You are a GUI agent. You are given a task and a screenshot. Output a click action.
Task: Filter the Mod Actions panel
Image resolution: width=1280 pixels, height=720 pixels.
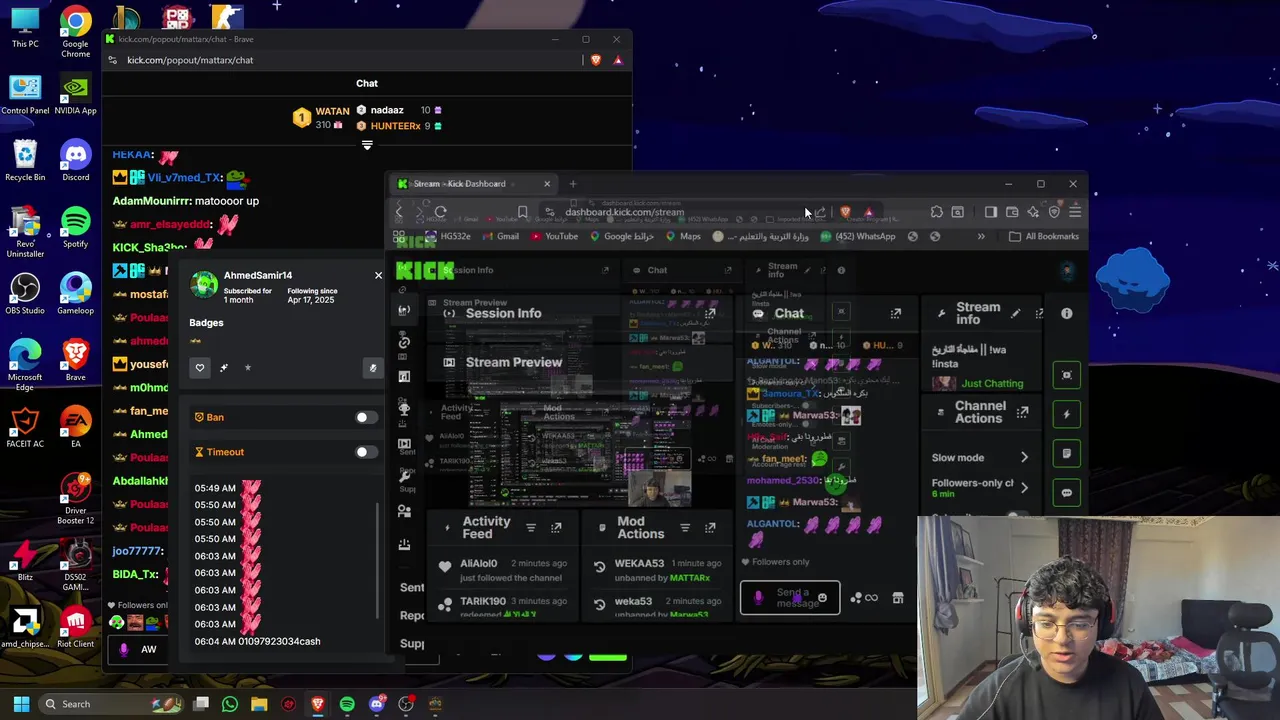[685, 528]
